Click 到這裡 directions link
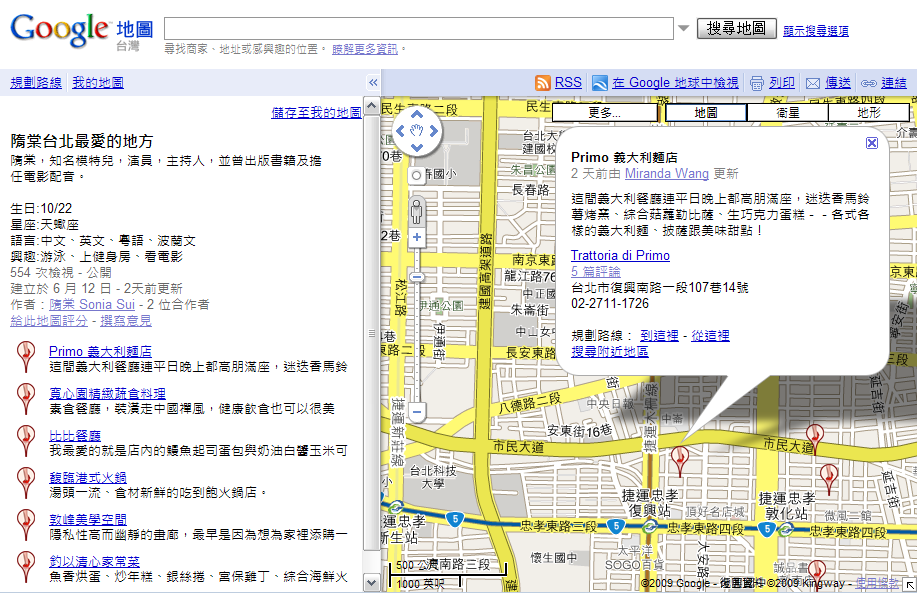Screen dimensions: 917x593 [x=659, y=335]
